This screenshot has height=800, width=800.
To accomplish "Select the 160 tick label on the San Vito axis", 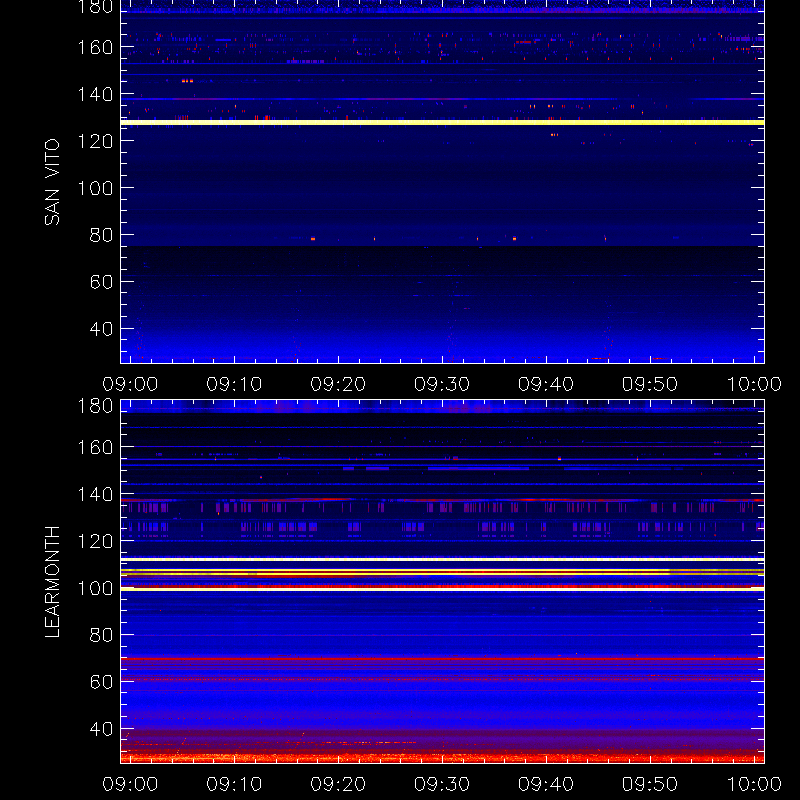I will point(95,47).
